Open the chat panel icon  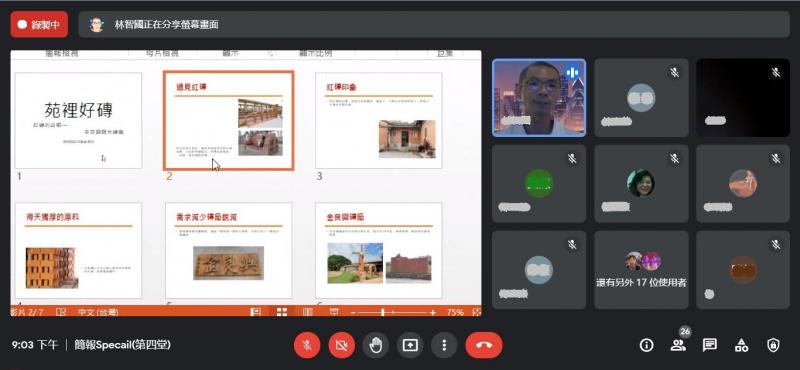710,346
